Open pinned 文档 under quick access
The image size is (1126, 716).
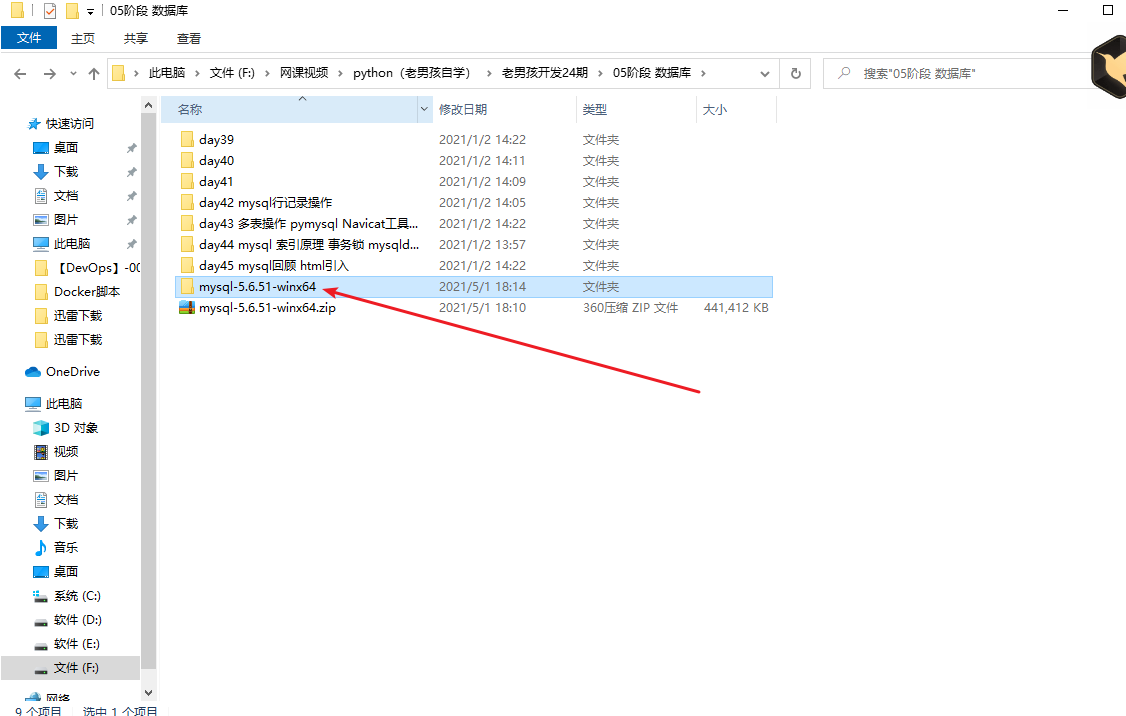[66, 195]
